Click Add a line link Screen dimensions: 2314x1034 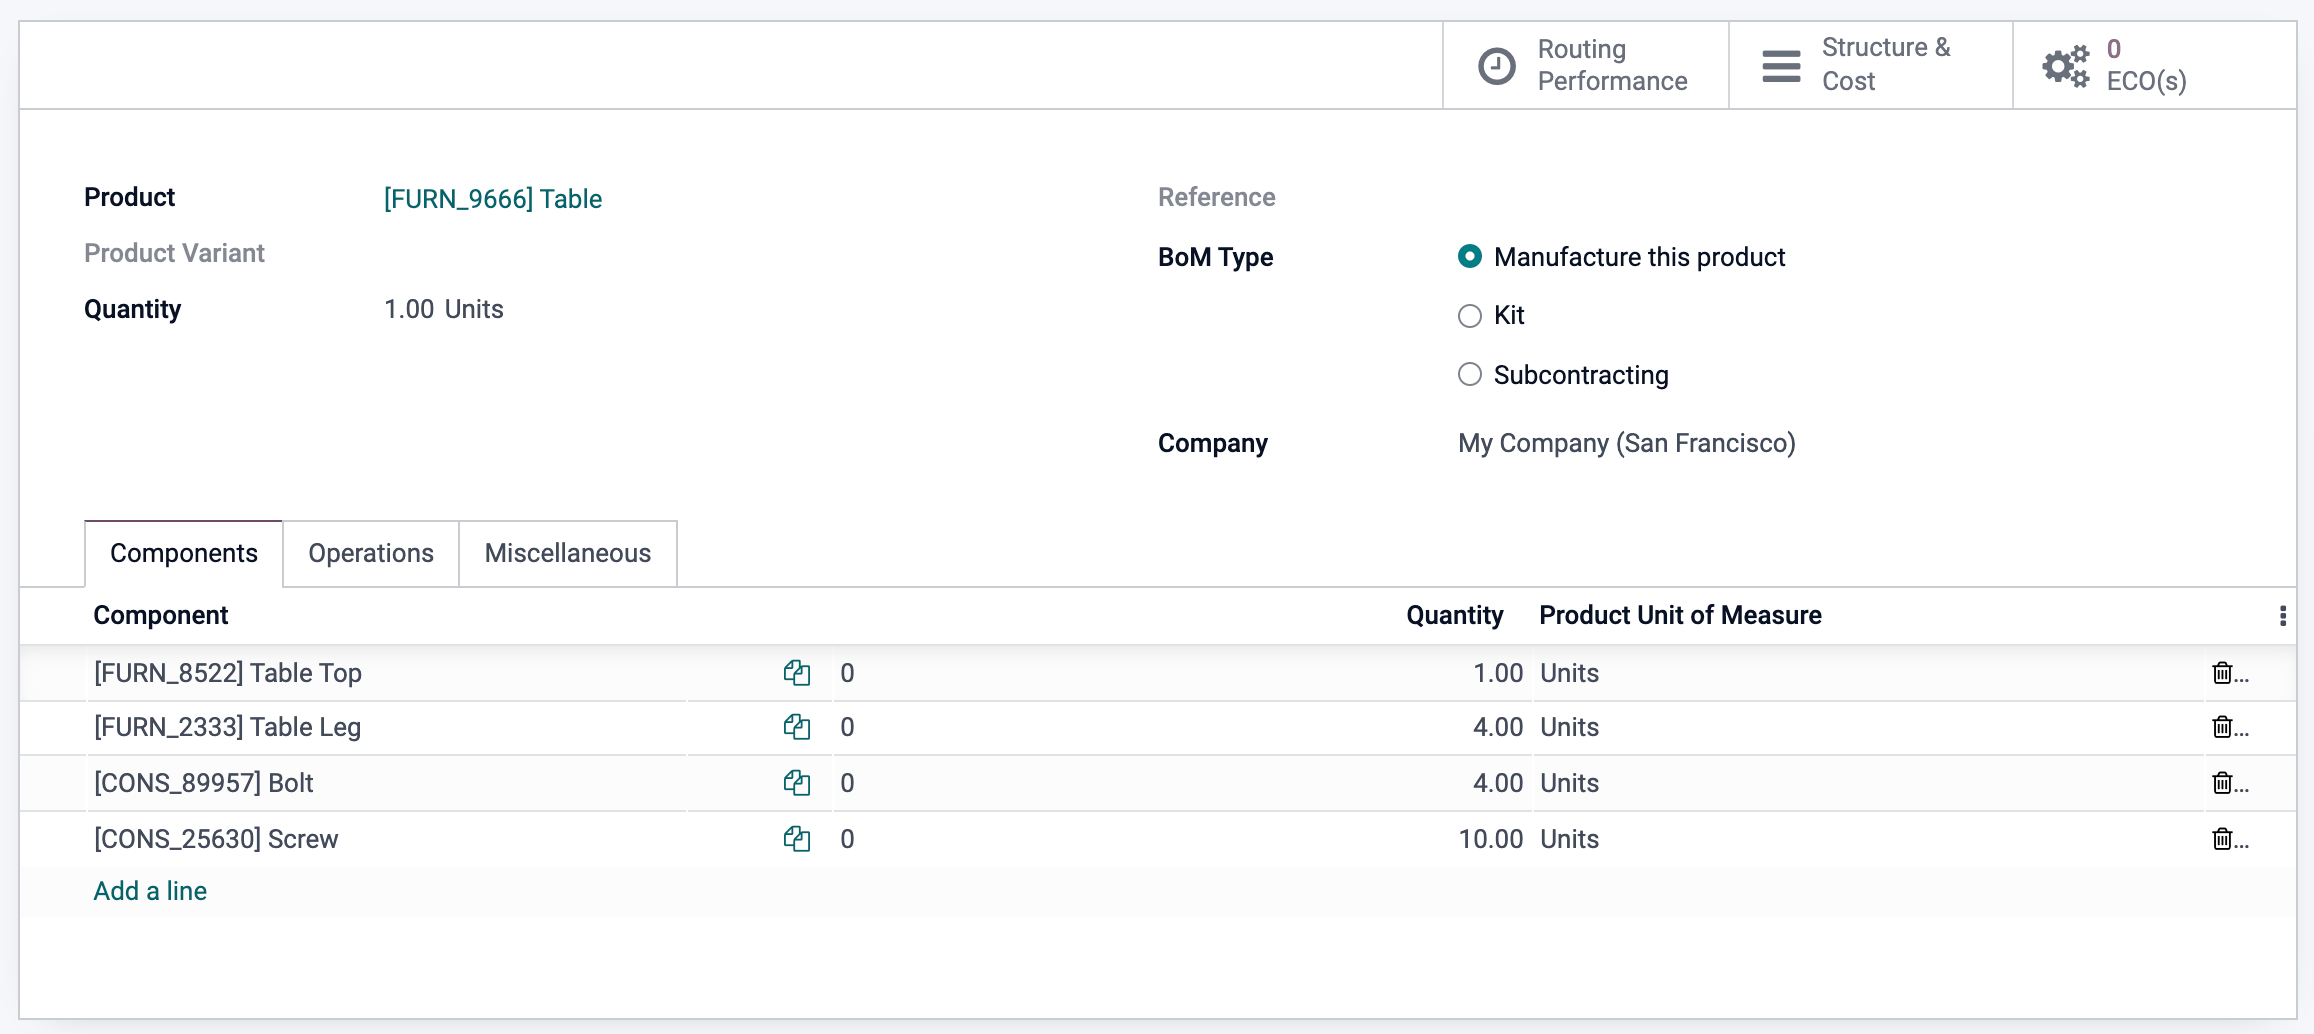[150, 891]
